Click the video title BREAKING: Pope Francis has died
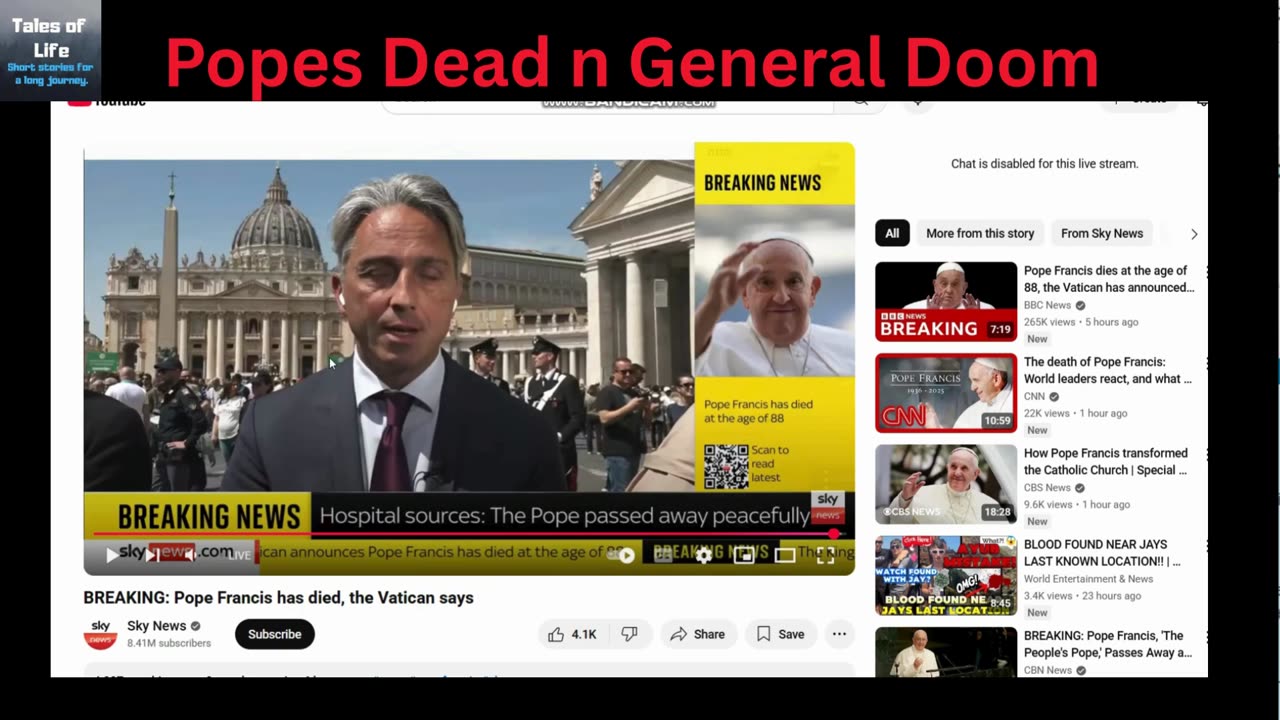 [279, 597]
